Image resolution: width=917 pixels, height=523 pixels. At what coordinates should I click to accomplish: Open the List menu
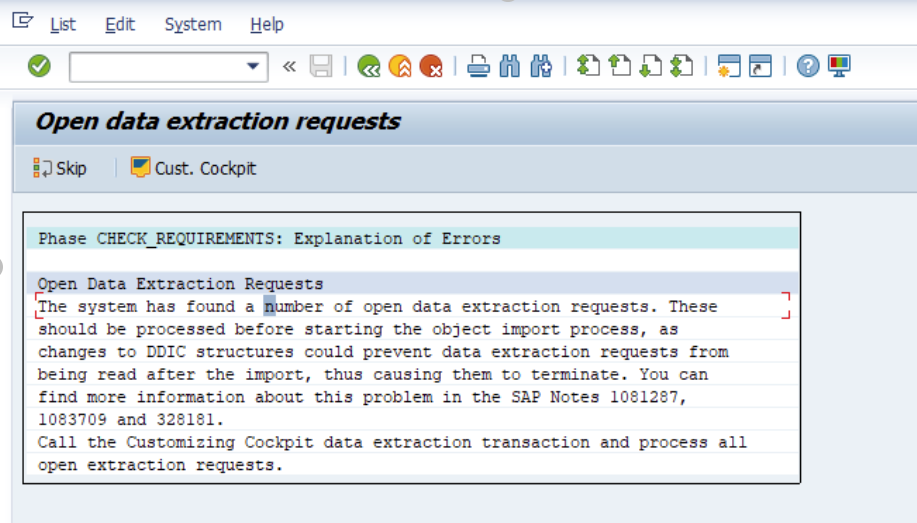pyautogui.click(x=62, y=24)
